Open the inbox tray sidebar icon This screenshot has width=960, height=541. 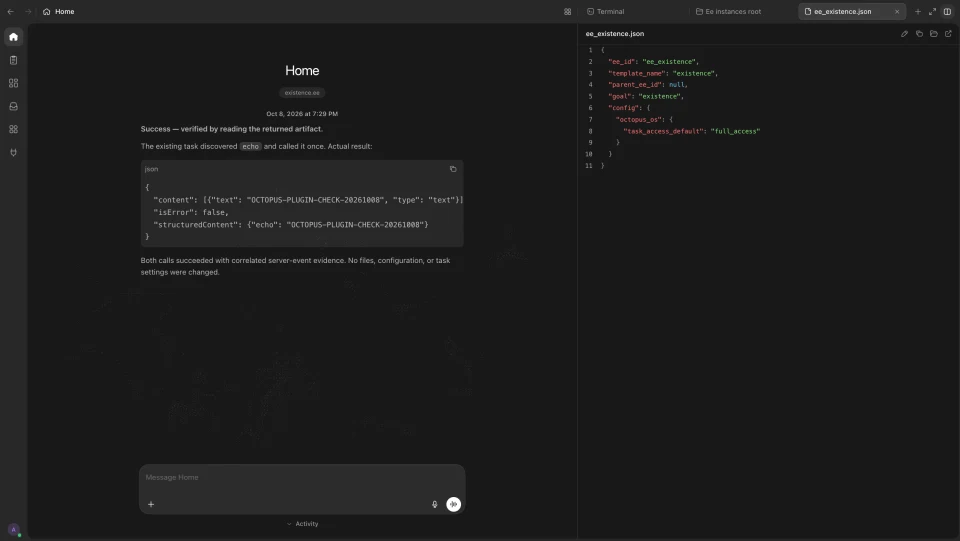pyautogui.click(x=13, y=106)
